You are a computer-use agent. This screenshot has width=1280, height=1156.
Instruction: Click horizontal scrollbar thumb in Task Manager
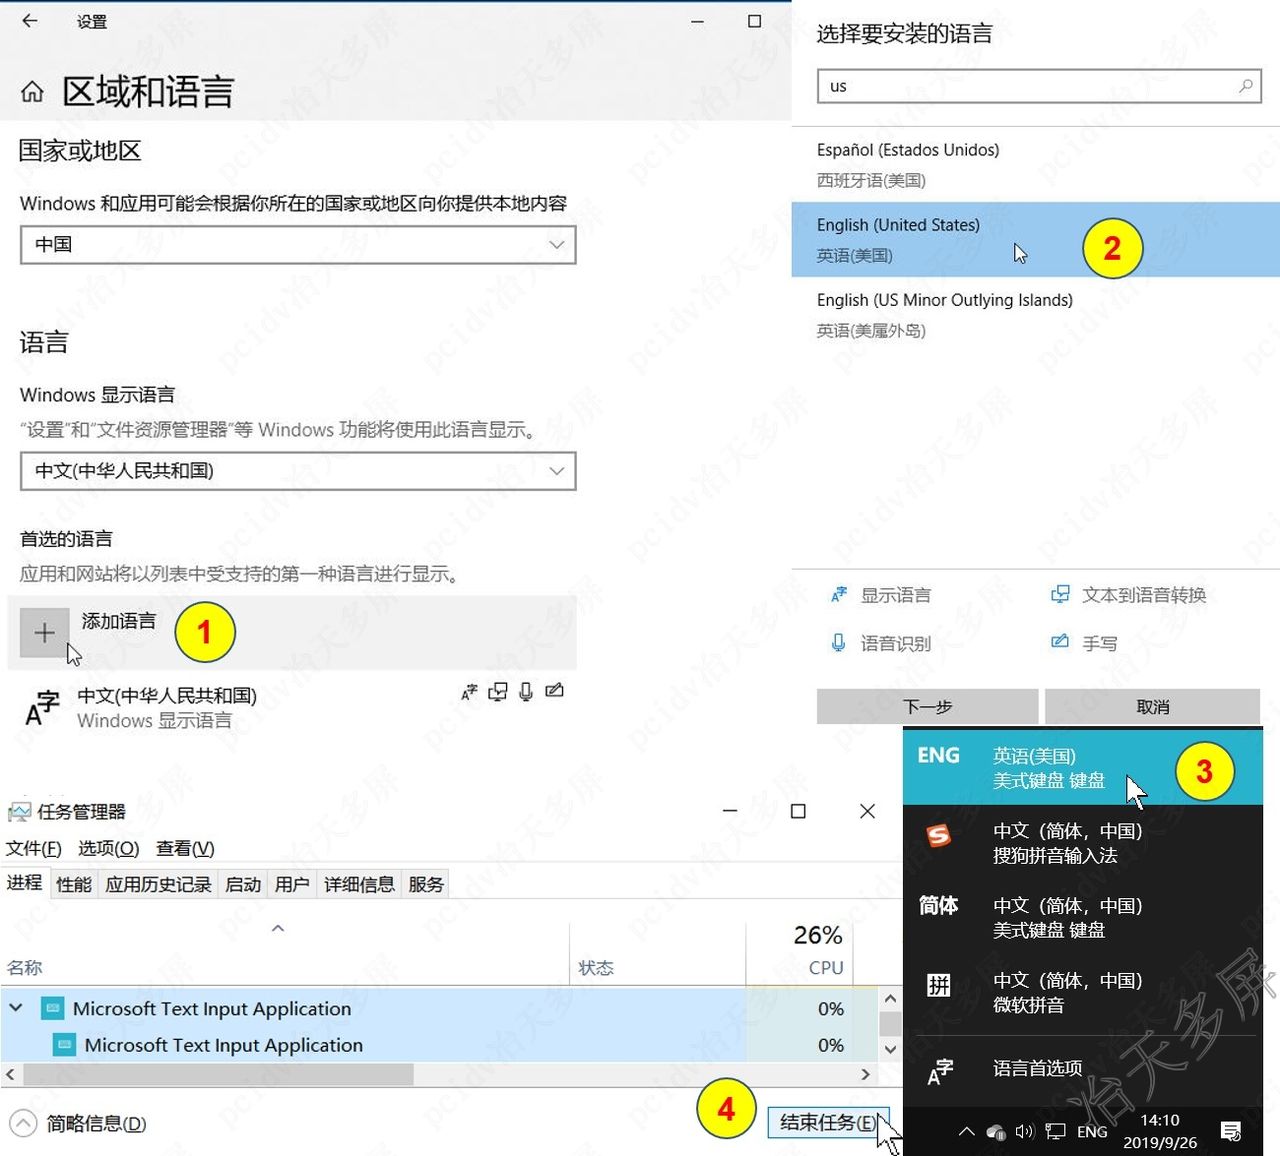pos(217,1074)
